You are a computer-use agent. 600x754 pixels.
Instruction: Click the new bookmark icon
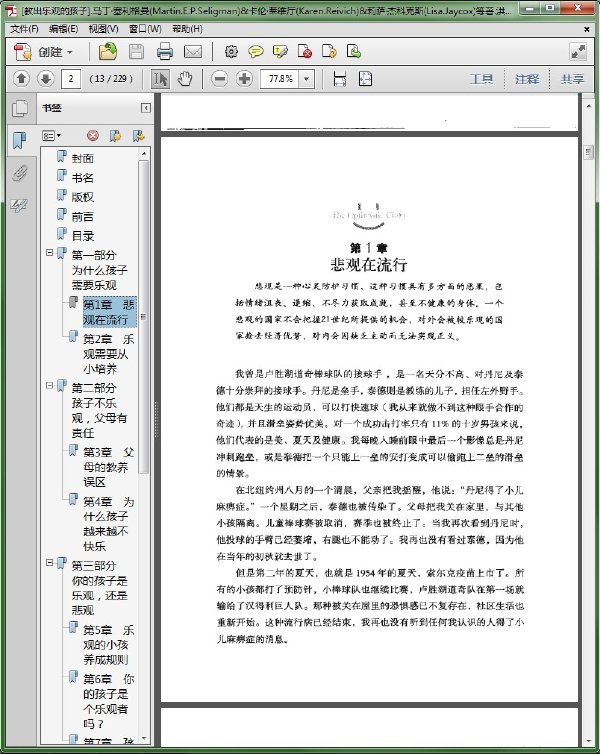point(115,136)
